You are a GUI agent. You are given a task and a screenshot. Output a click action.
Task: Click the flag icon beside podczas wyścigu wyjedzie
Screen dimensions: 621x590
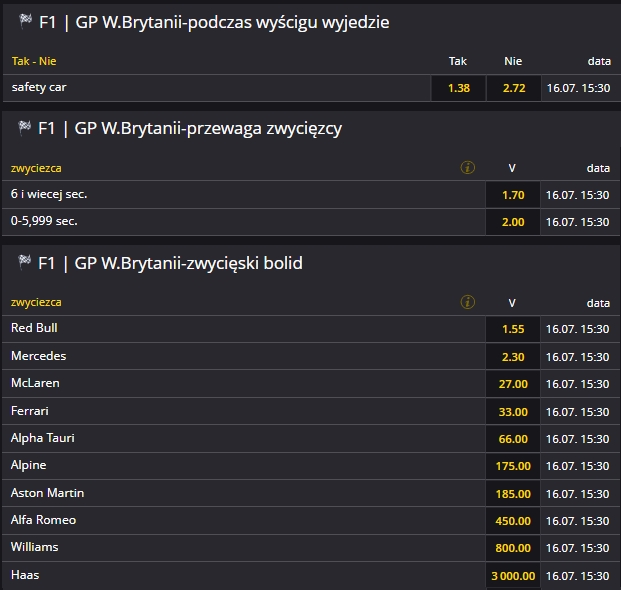(x=25, y=21)
